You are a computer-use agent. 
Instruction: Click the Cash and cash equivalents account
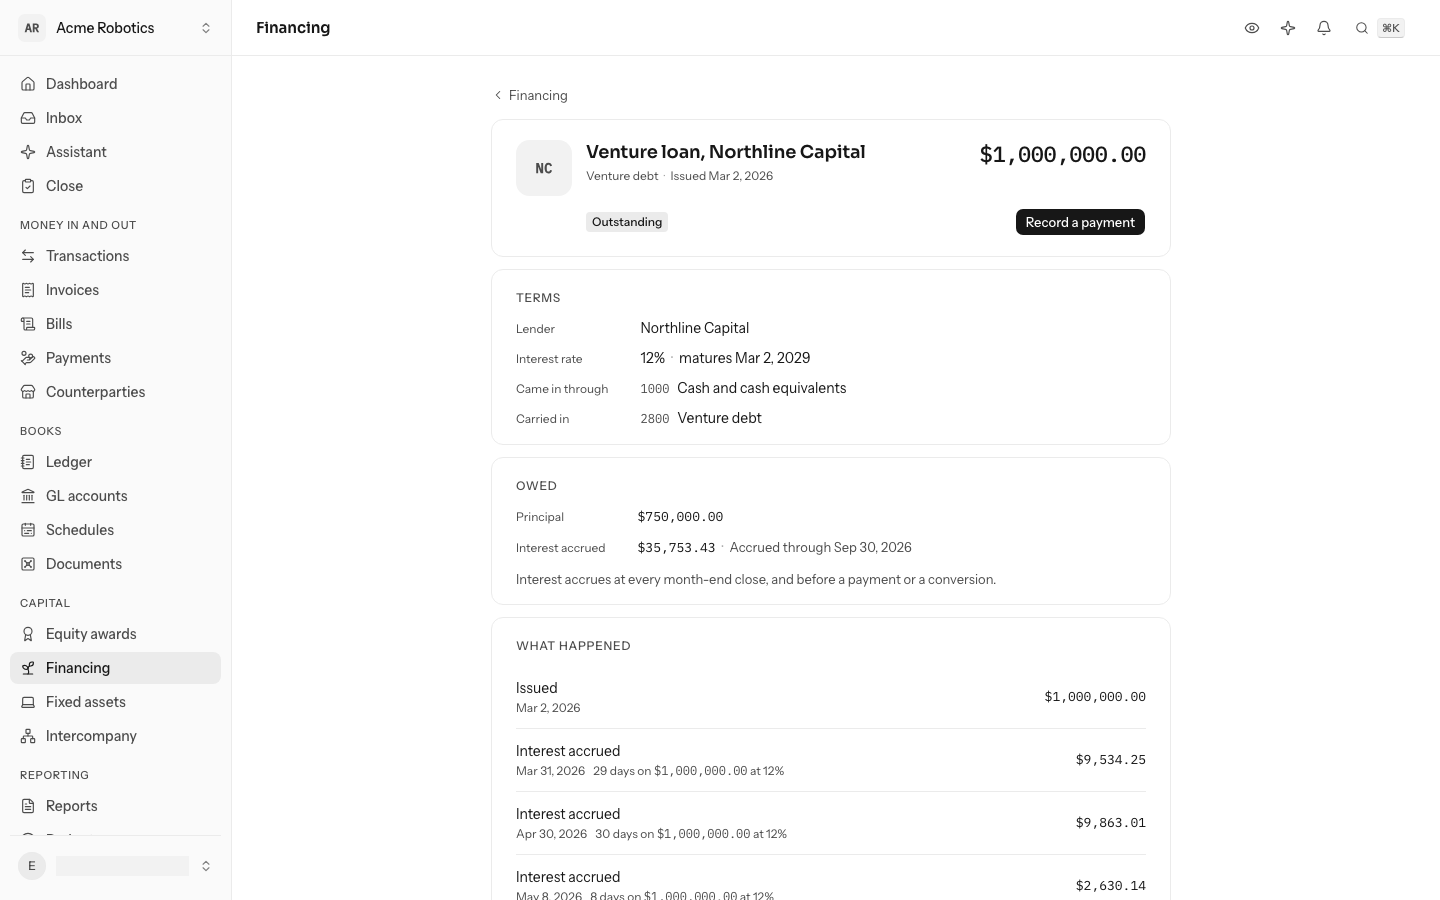coord(743,388)
